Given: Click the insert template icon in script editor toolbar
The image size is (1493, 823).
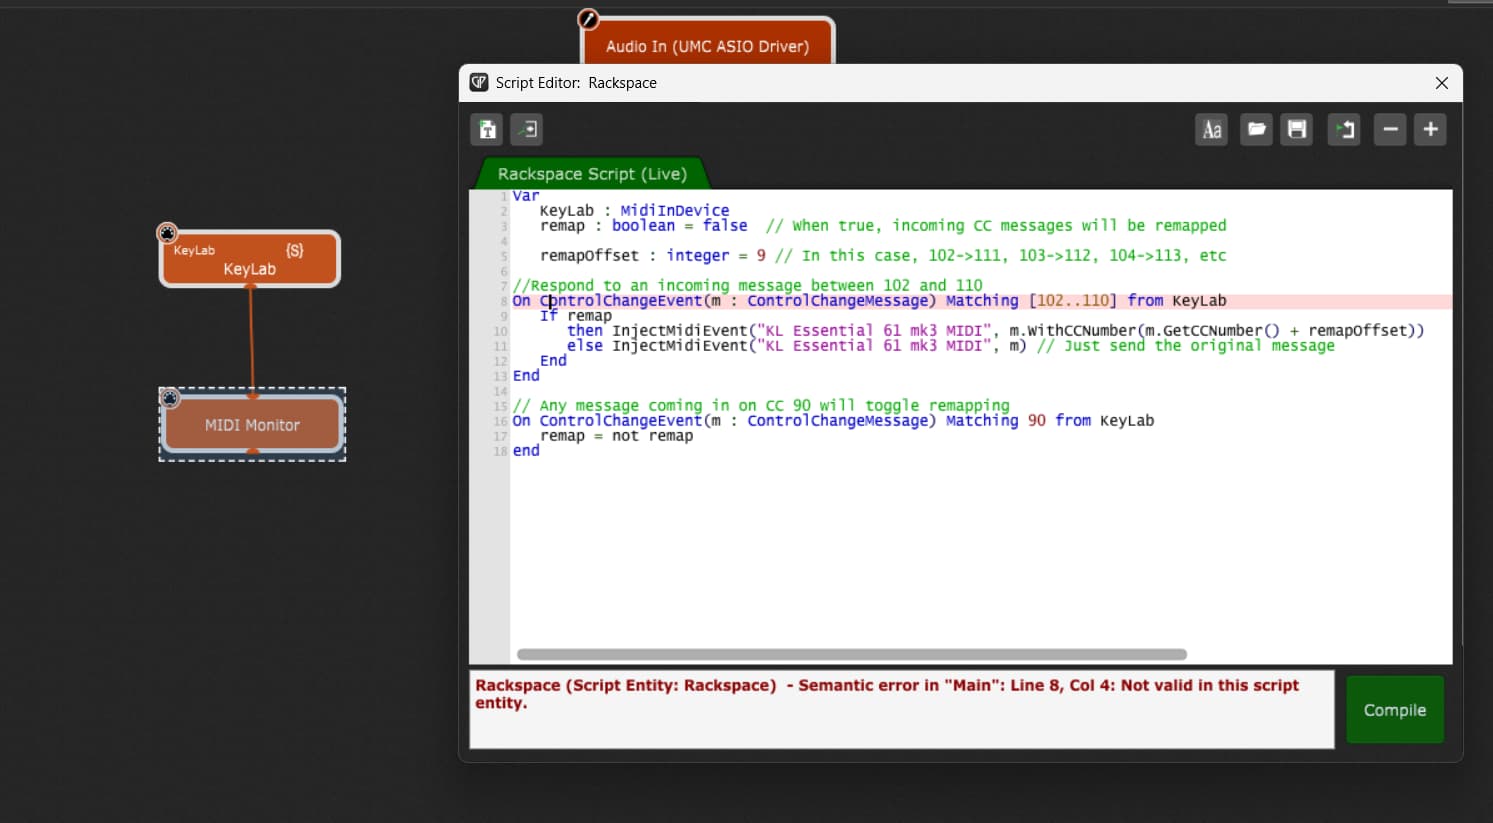Looking at the screenshot, I should point(487,129).
